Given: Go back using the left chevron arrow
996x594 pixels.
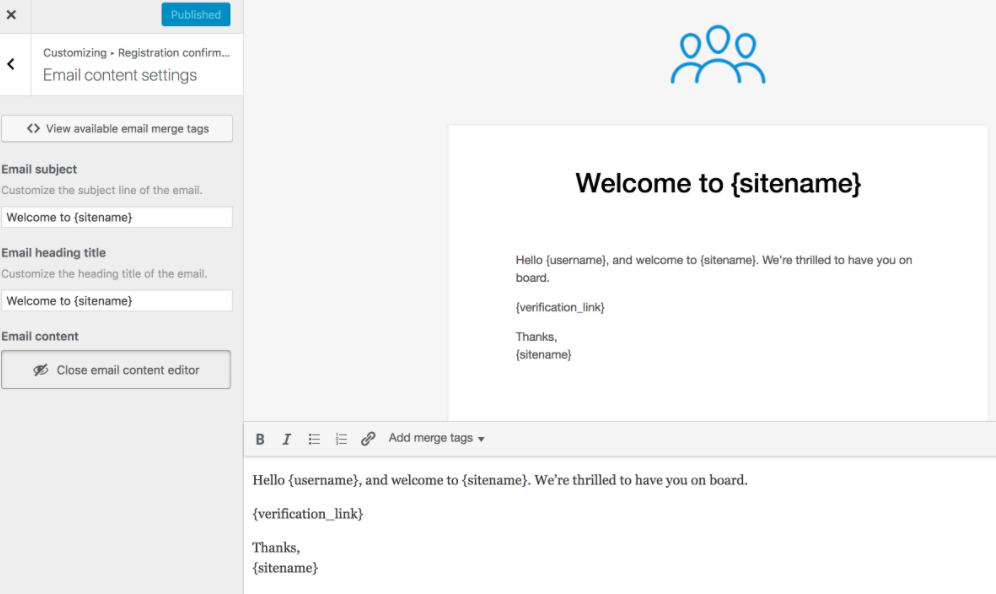Looking at the screenshot, I should [11, 64].
